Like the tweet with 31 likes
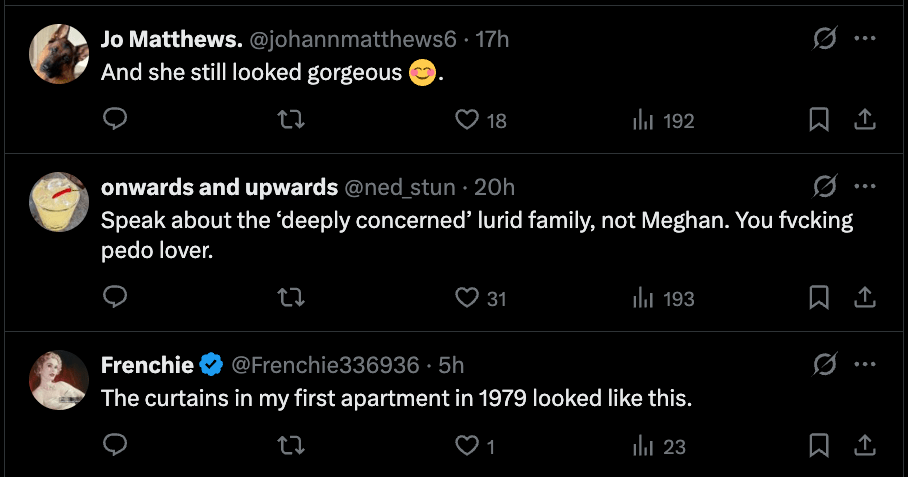The height and width of the screenshot is (477, 908). pyautogui.click(x=467, y=298)
